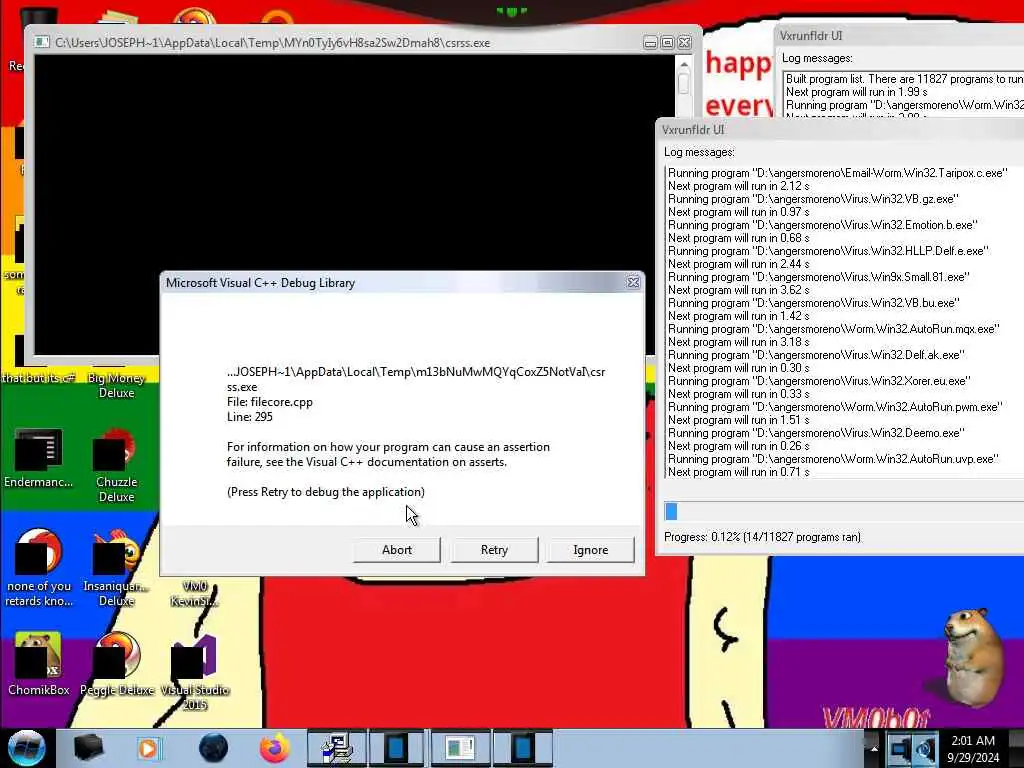
Task: Maximize the csrss.exe console window
Action: pyautogui.click(x=667, y=43)
